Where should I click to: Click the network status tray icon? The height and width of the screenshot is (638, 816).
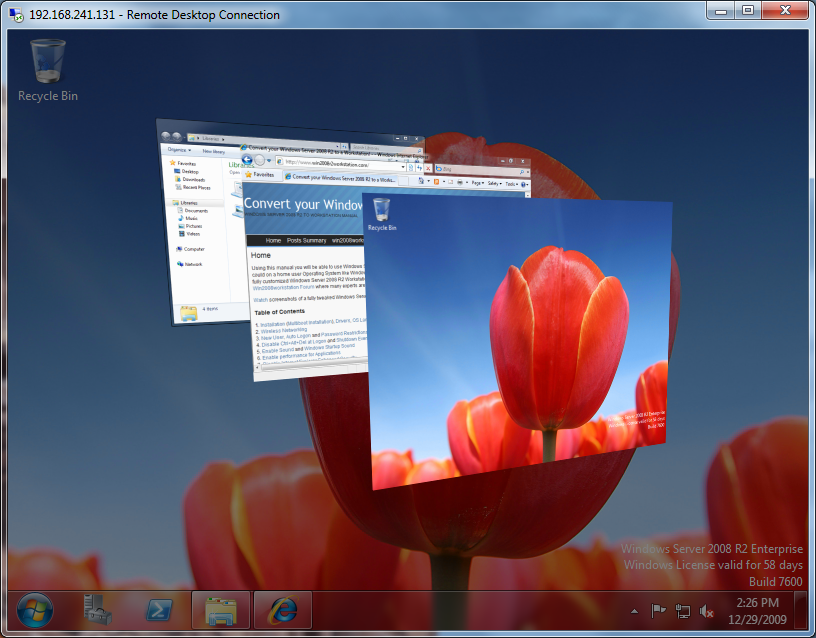click(682, 611)
